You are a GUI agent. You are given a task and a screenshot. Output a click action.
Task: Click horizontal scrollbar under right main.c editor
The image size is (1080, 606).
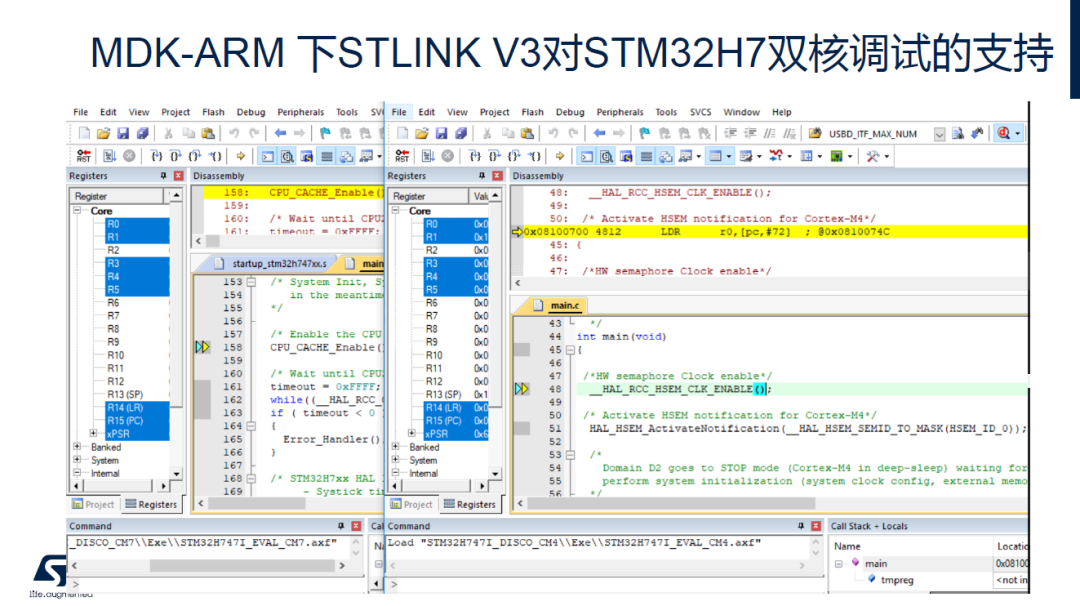(x=671, y=503)
